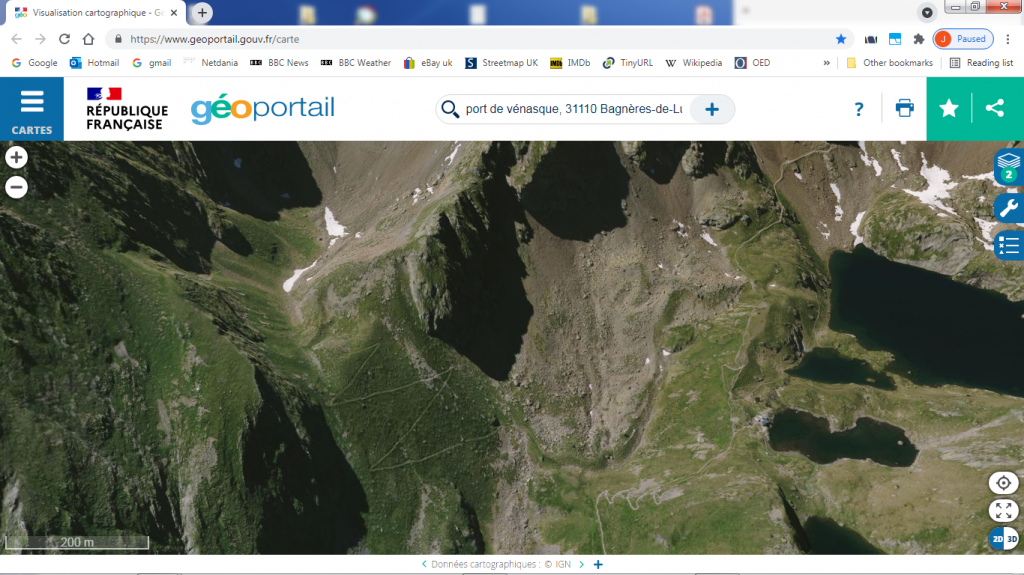Switch the map to 2D view
1024x575 pixels.
point(996,539)
